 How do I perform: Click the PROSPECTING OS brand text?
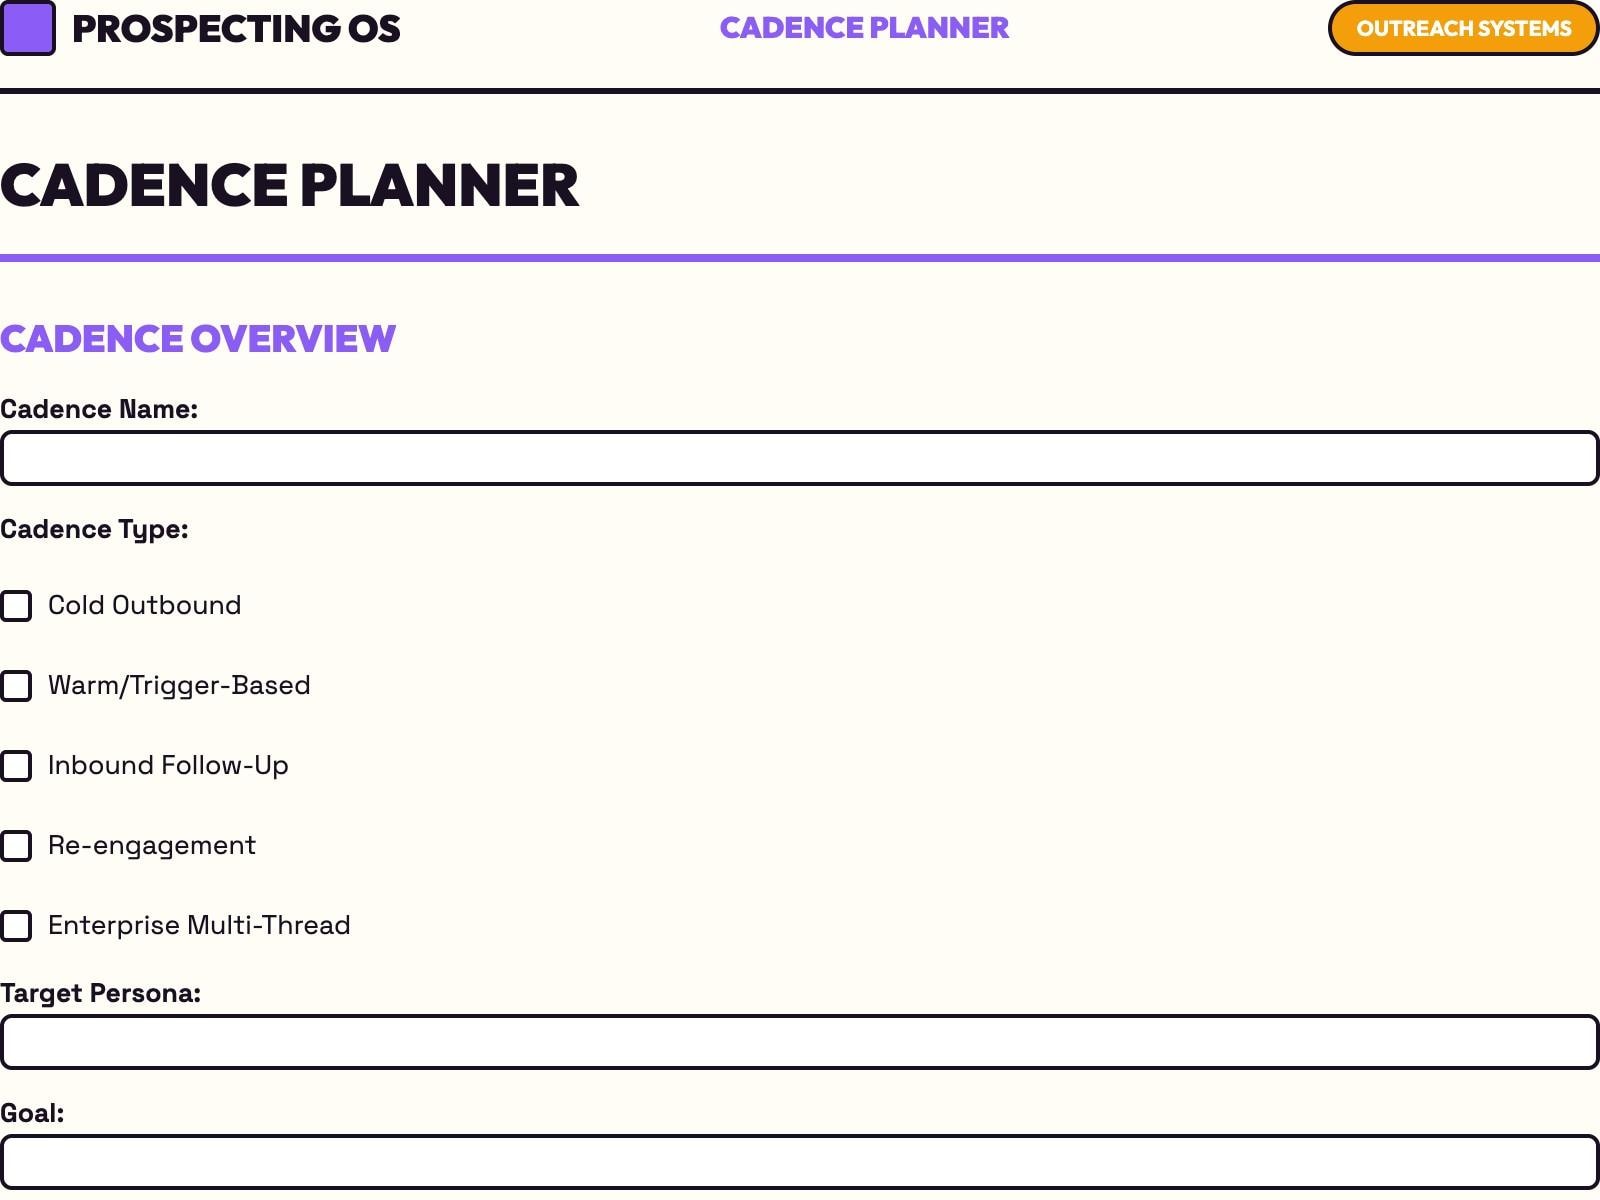pos(234,28)
